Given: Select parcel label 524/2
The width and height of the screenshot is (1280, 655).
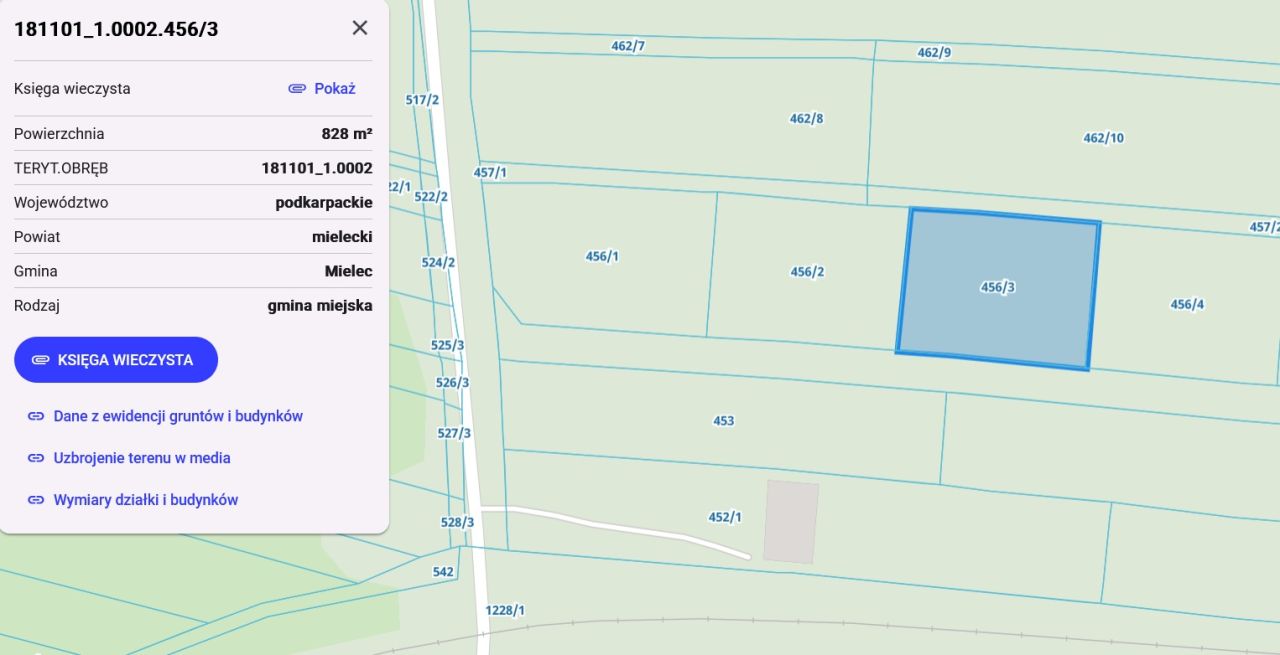Looking at the screenshot, I should [438, 263].
